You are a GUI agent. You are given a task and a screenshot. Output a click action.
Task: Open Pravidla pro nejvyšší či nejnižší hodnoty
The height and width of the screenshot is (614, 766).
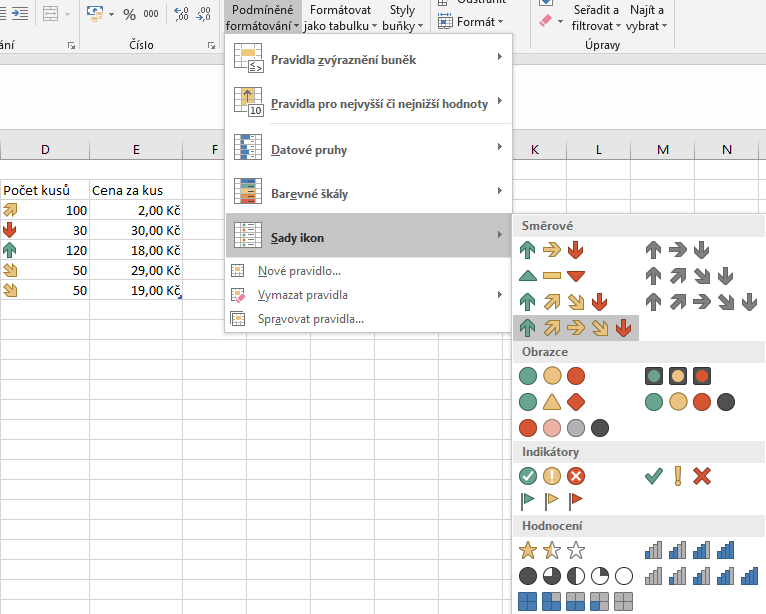pyautogui.click(x=368, y=103)
